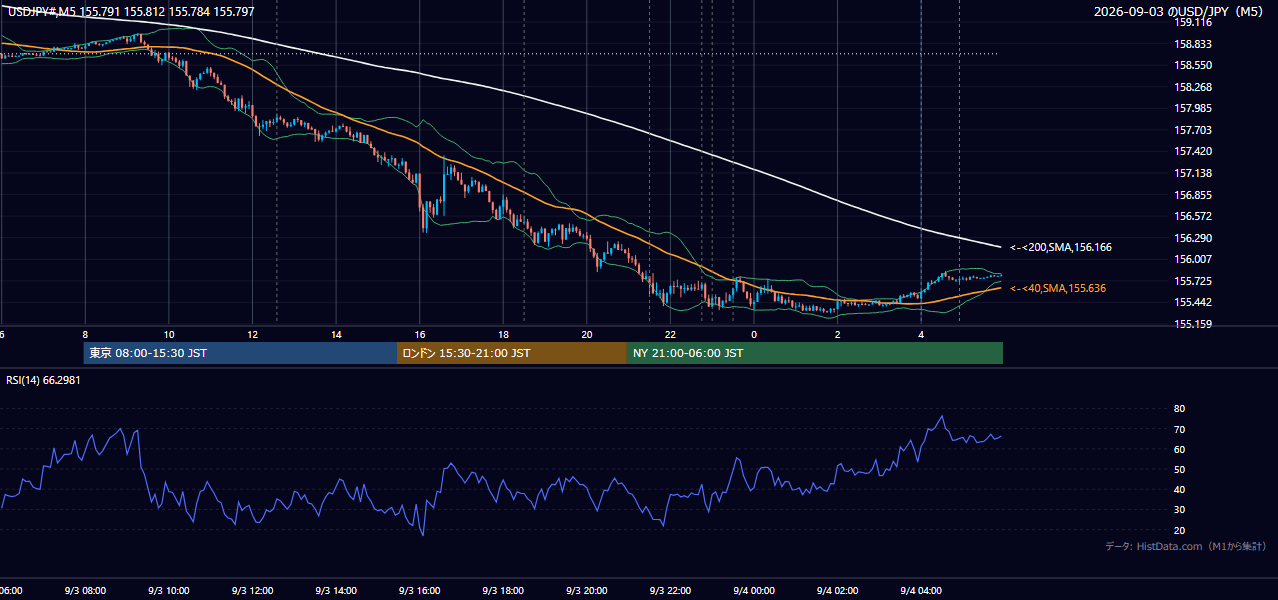Click hour label 8 under the price chart
The width and height of the screenshot is (1278, 600).
point(85,334)
